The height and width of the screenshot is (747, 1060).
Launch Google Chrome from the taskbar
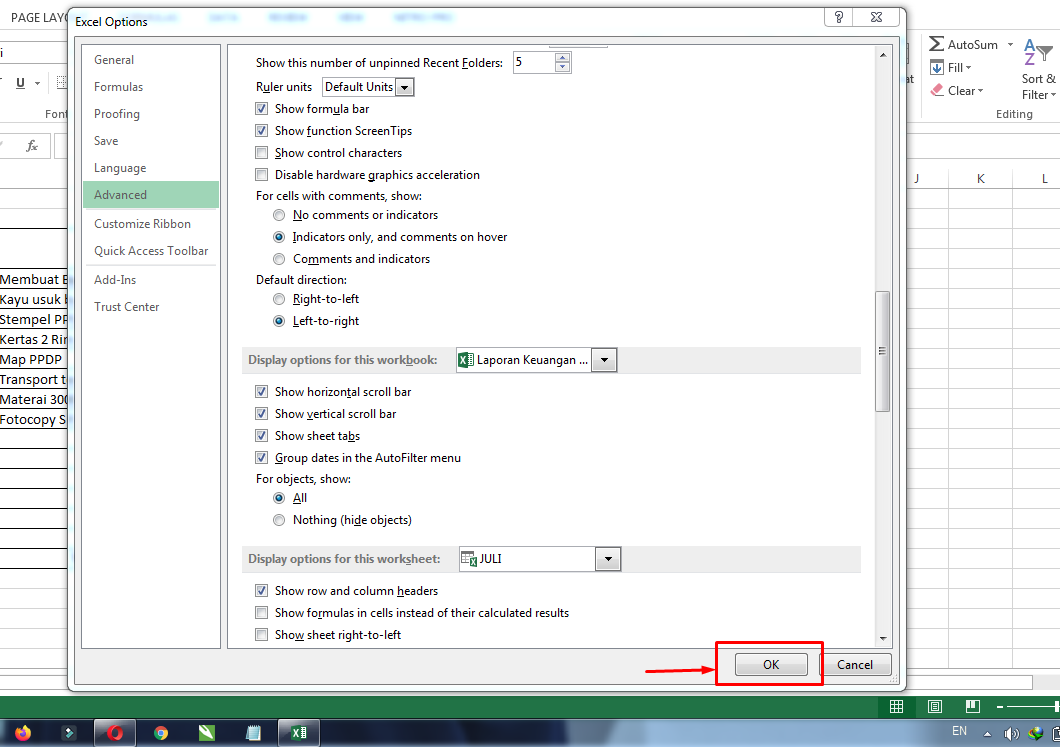point(160,732)
